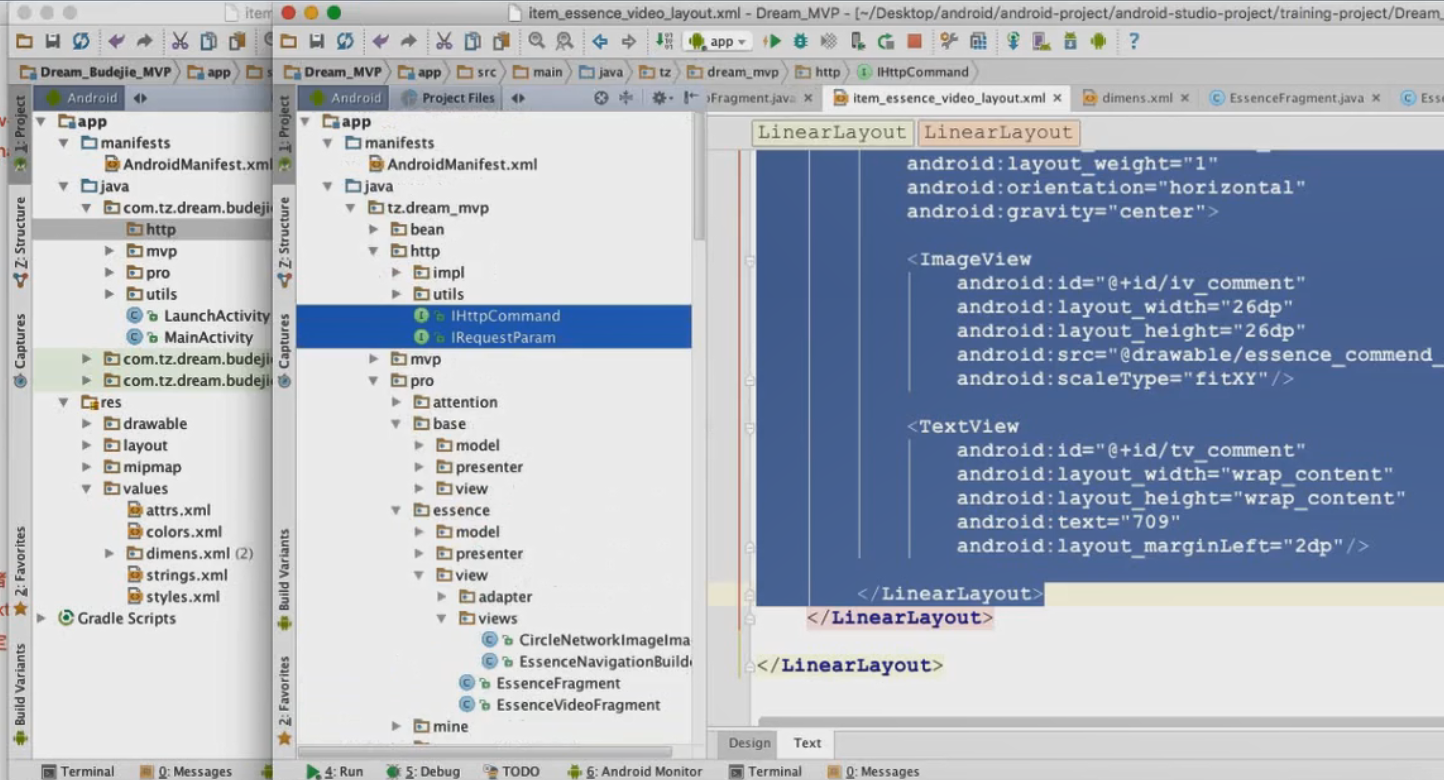The width and height of the screenshot is (1444, 780).
Task: Switch to the Project Files view tab
Action: 449,98
